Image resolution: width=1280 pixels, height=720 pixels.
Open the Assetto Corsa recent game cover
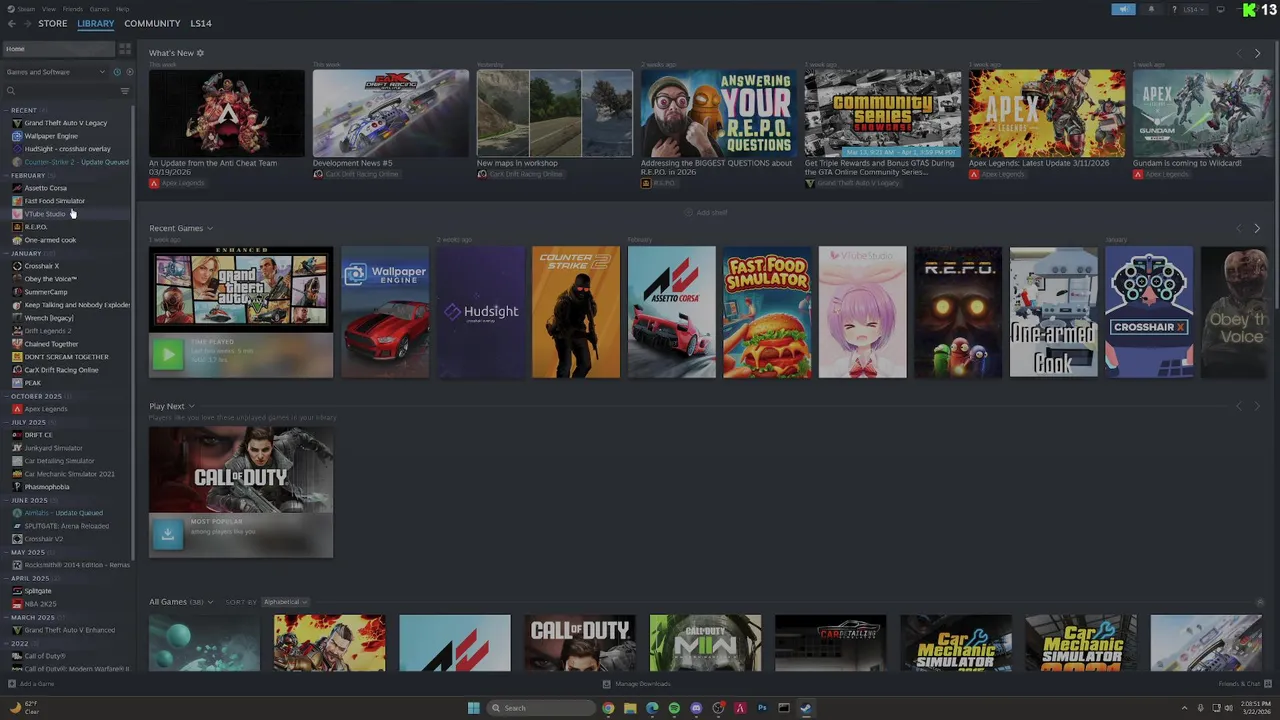[672, 312]
